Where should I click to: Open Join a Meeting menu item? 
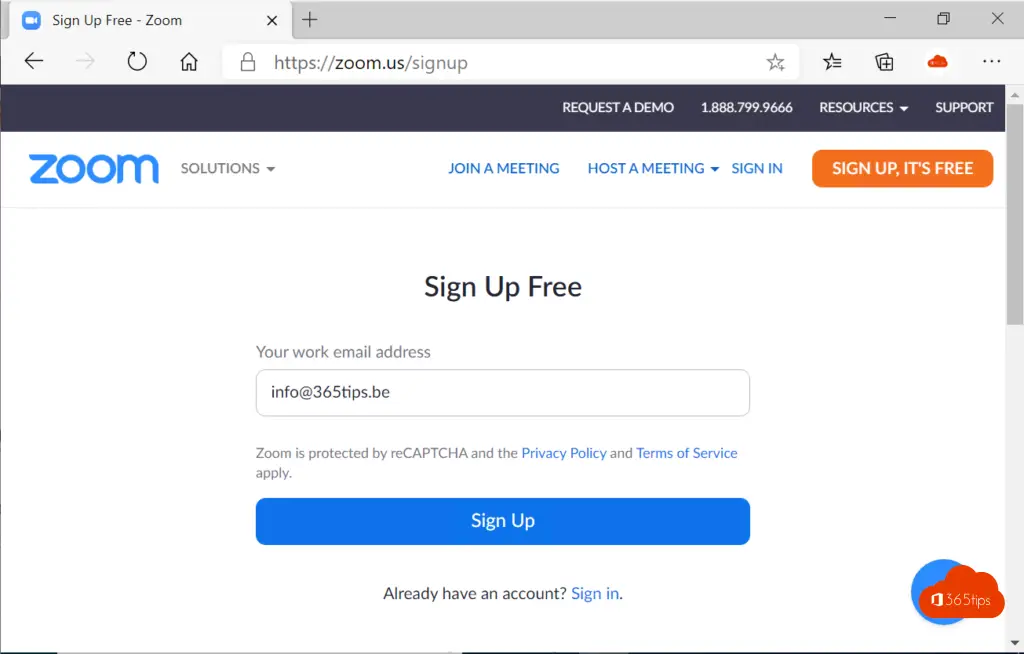pyautogui.click(x=503, y=169)
